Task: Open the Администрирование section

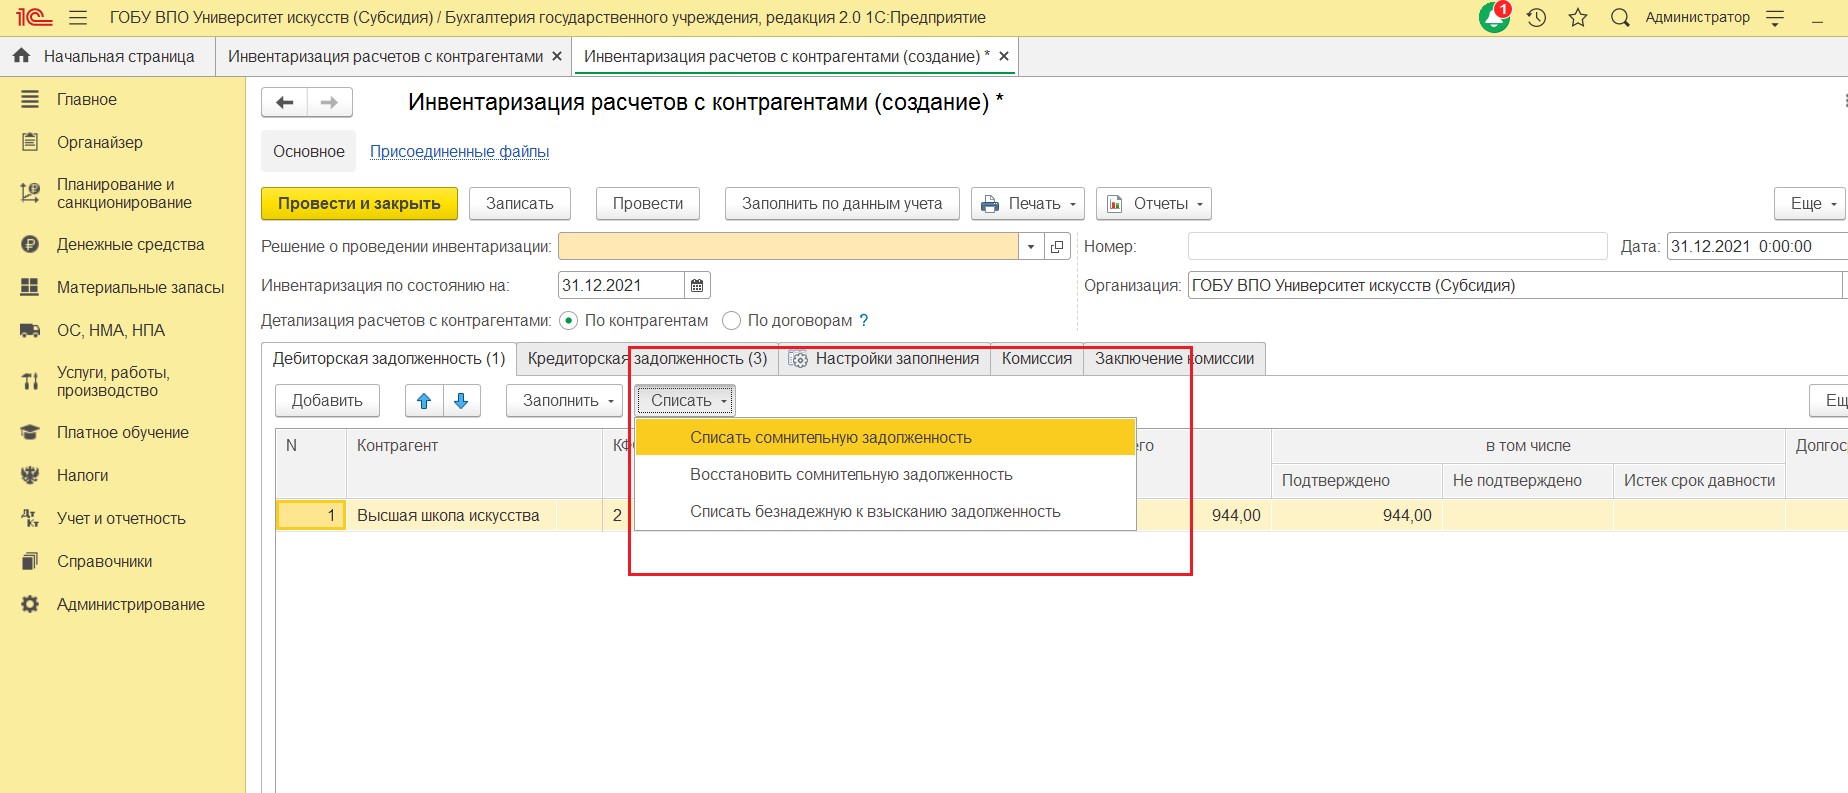Action: click(x=131, y=605)
